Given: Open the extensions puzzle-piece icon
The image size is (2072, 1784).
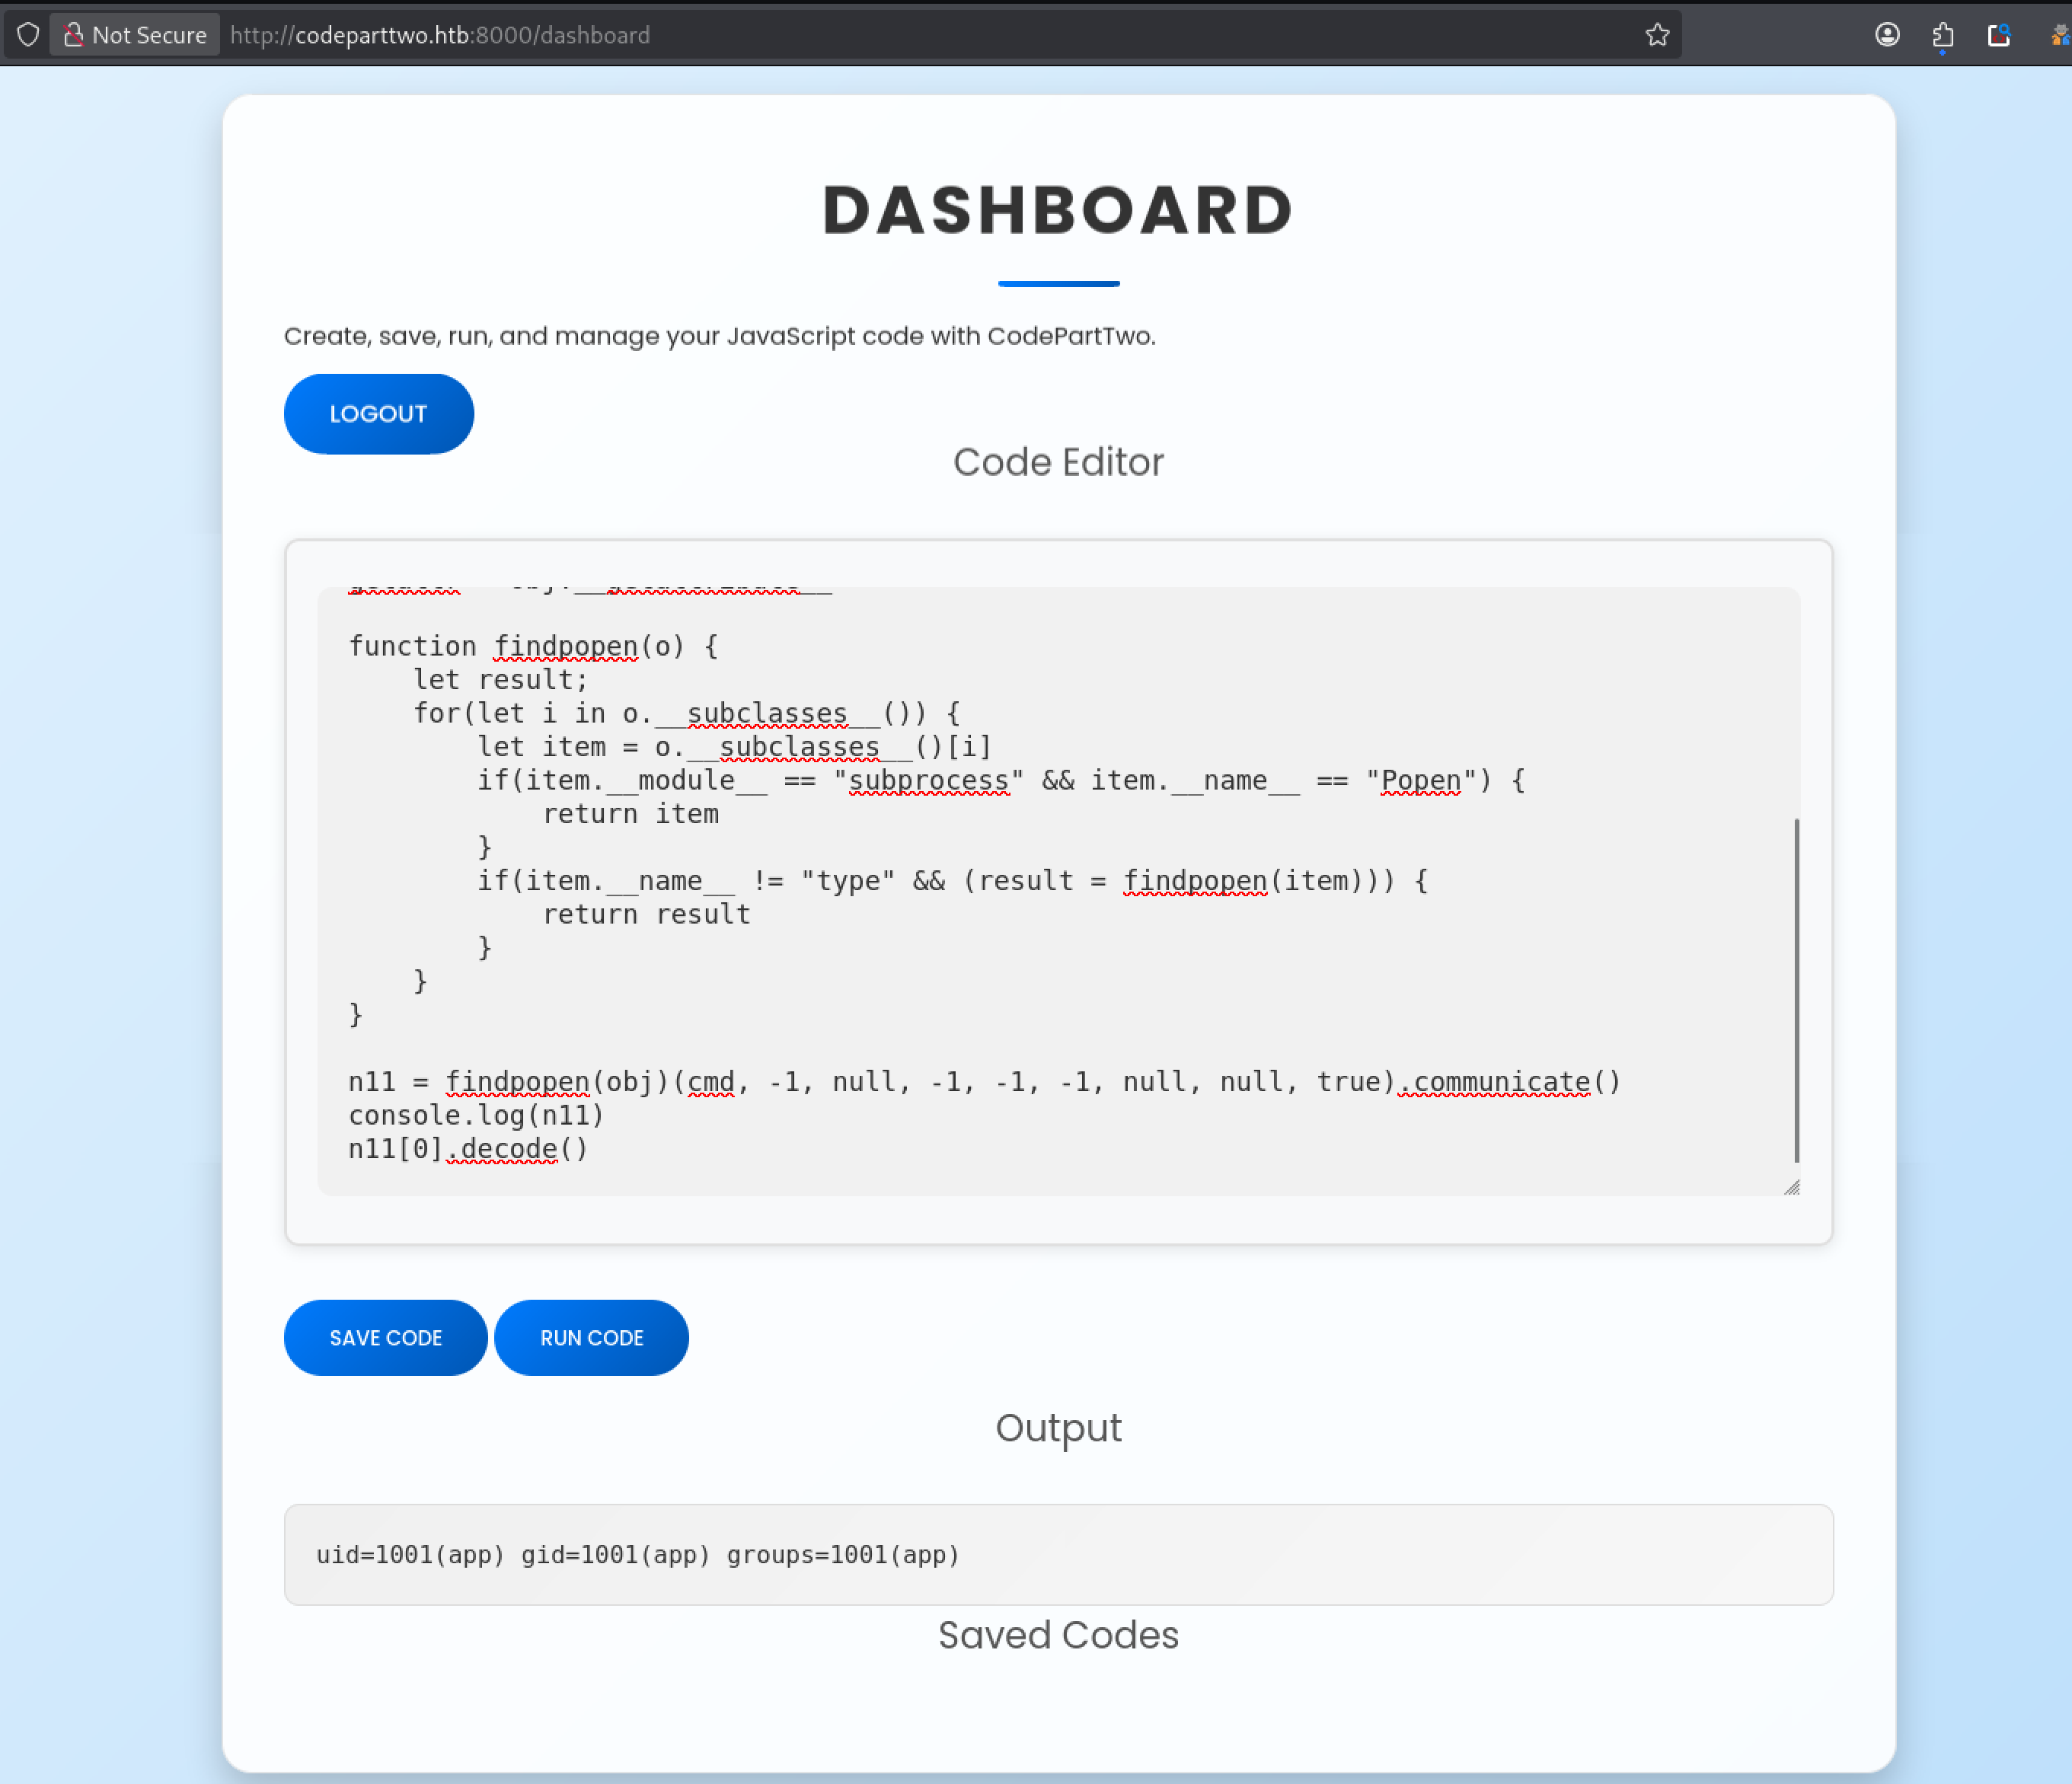Looking at the screenshot, I should (1943, 33).
